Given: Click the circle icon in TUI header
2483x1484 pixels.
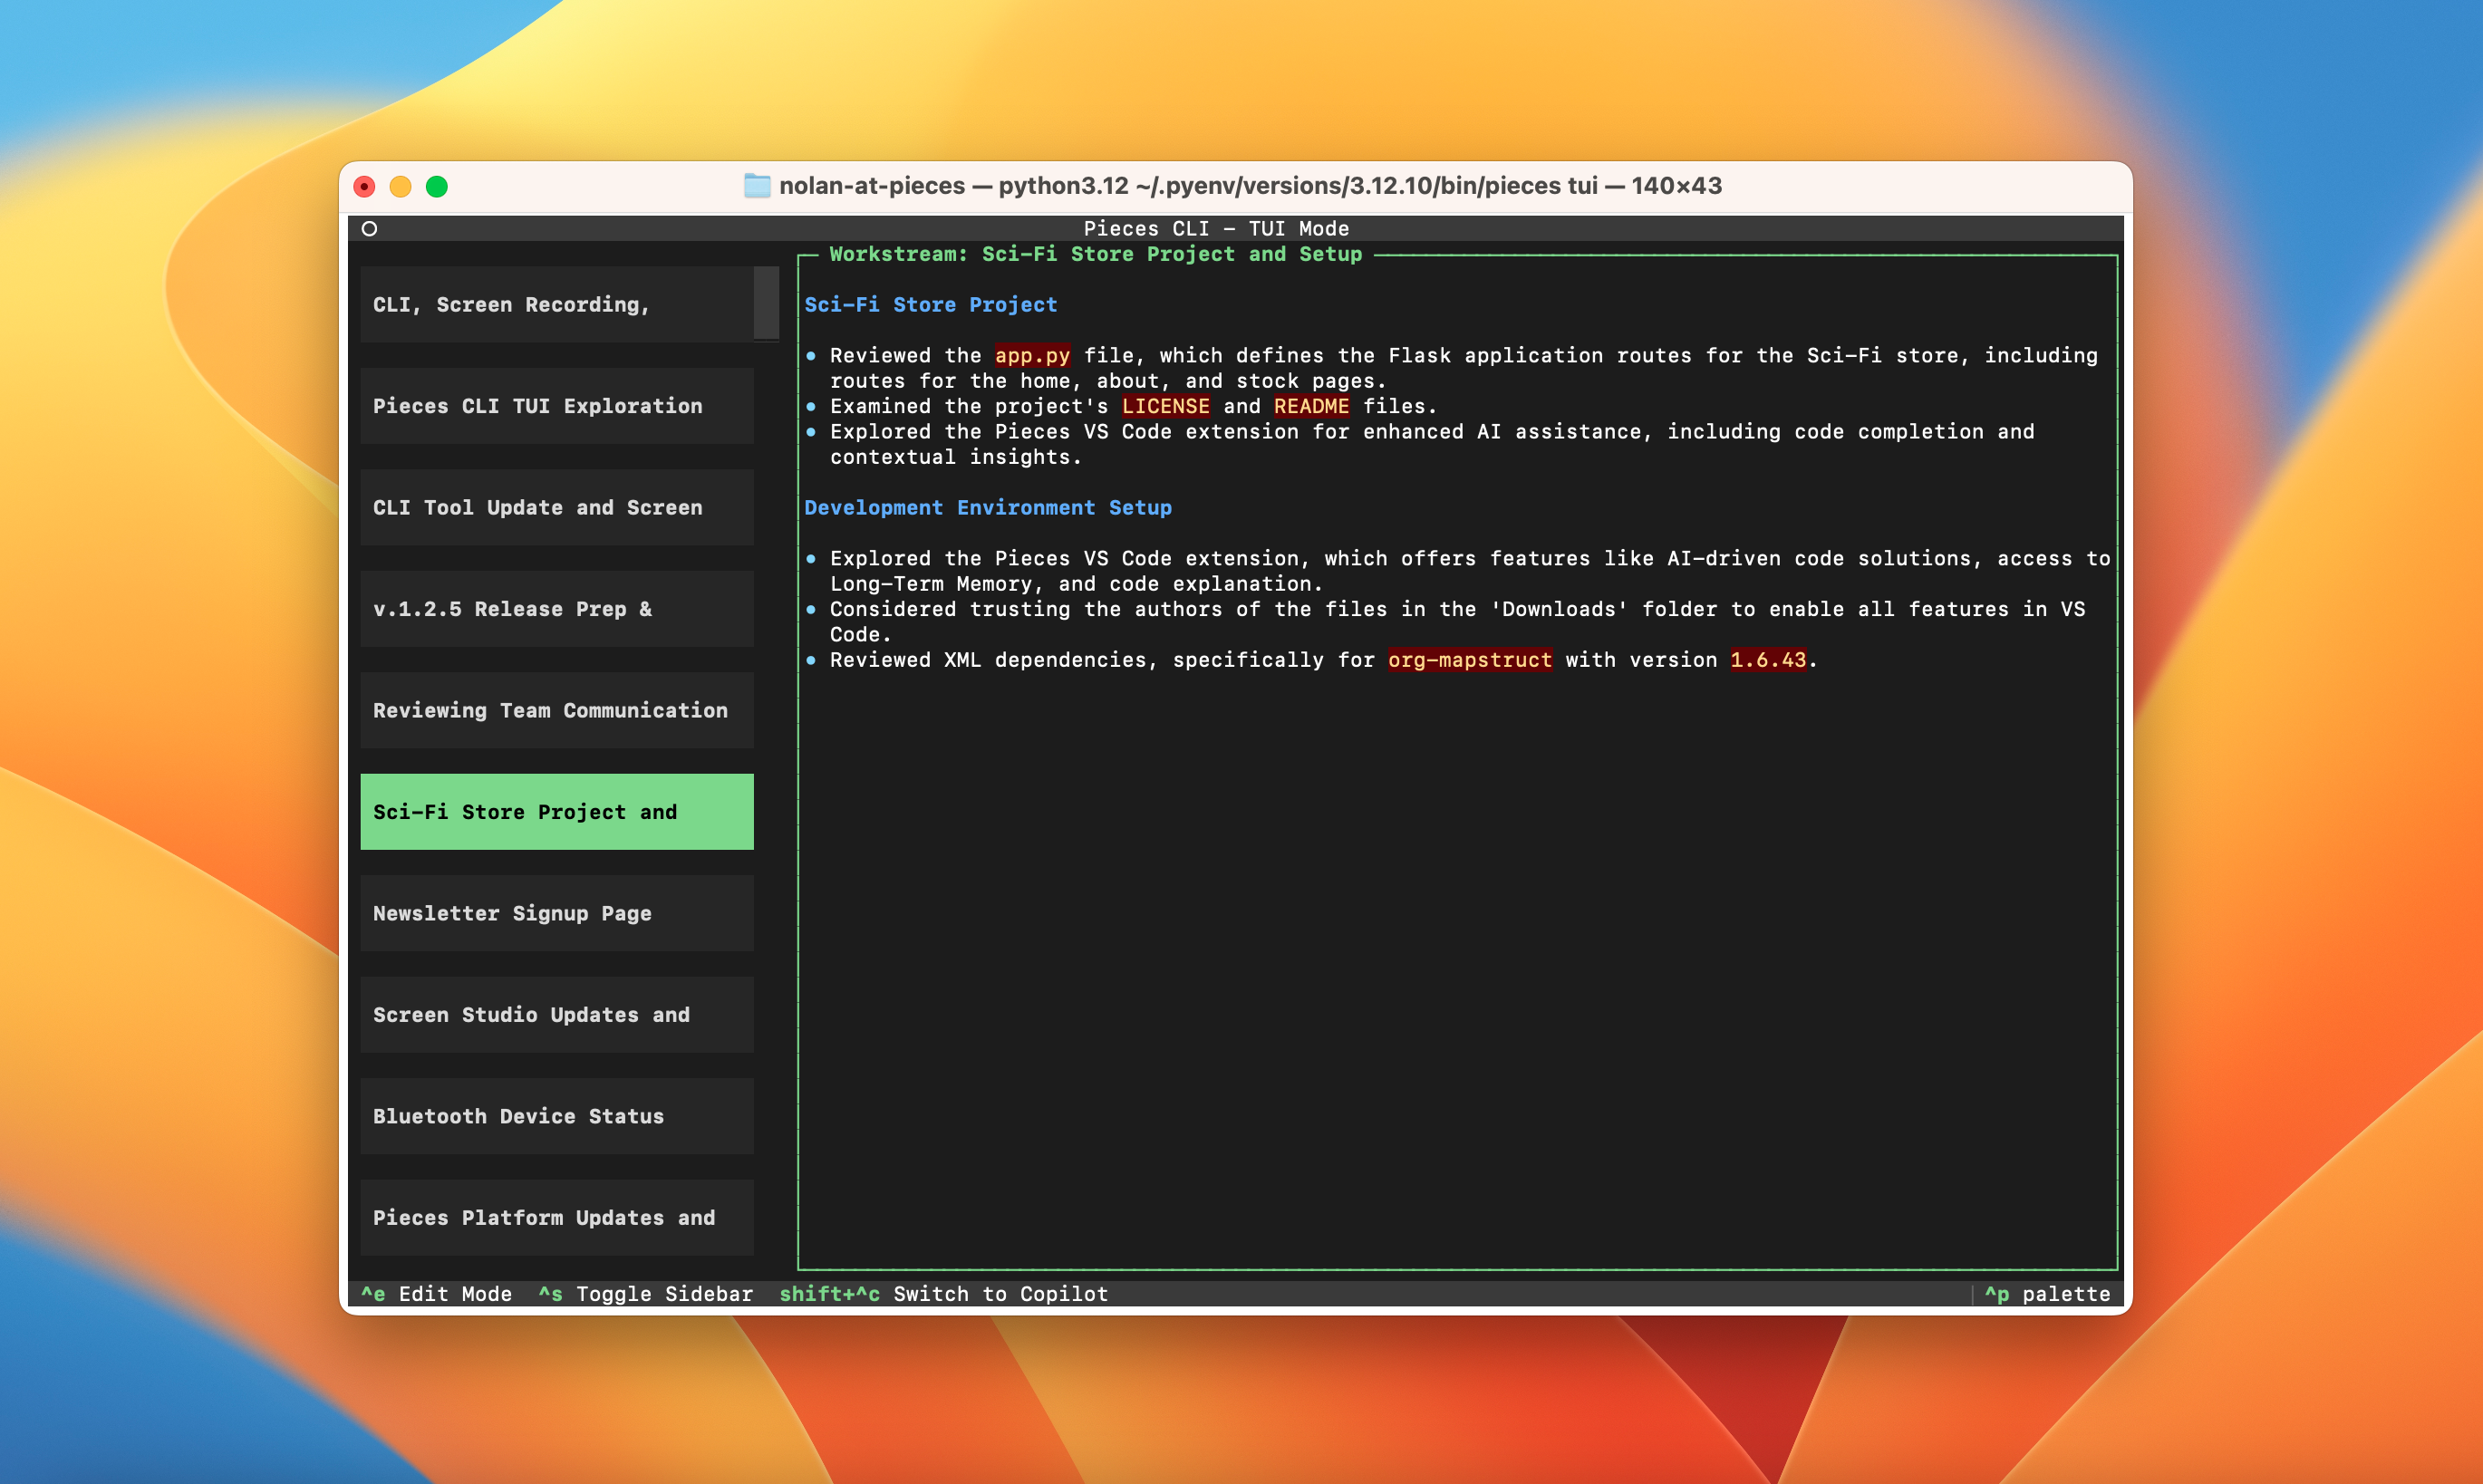Looking at the screenshot, I should (369, 229).
